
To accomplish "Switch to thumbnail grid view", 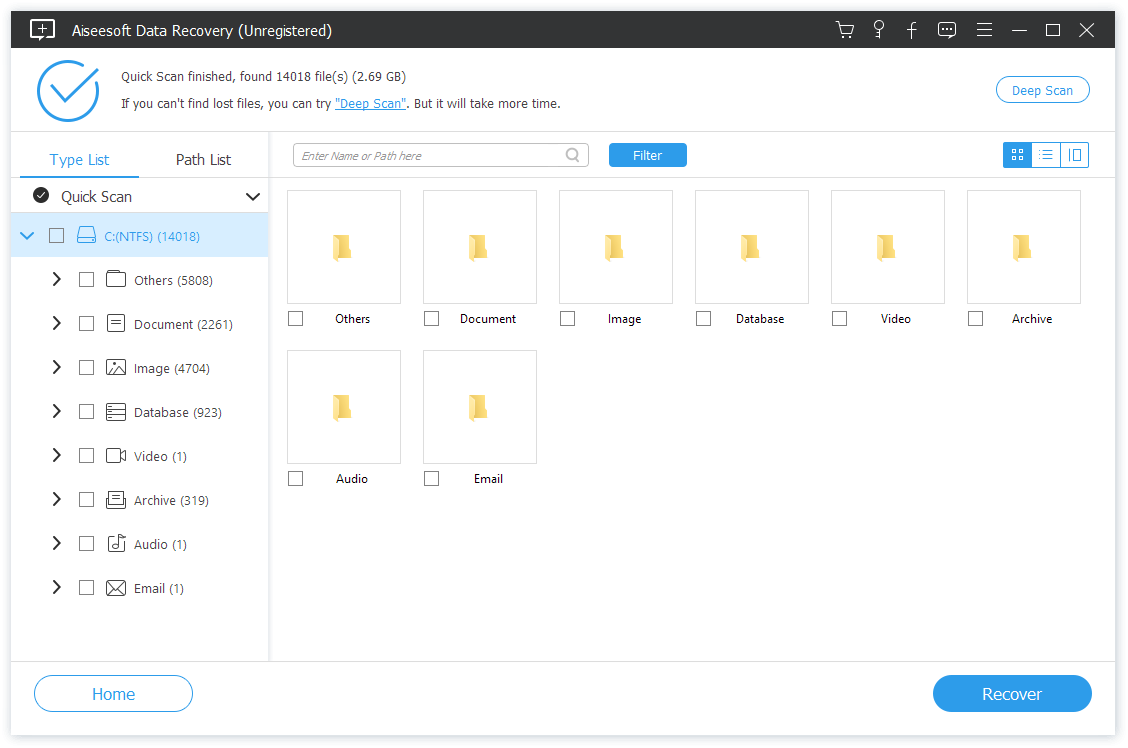I will coord(1017,155).
